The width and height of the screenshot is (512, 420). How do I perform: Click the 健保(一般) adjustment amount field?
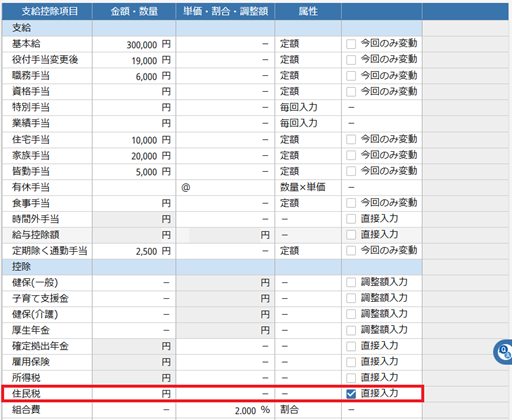tap(225, 283)
